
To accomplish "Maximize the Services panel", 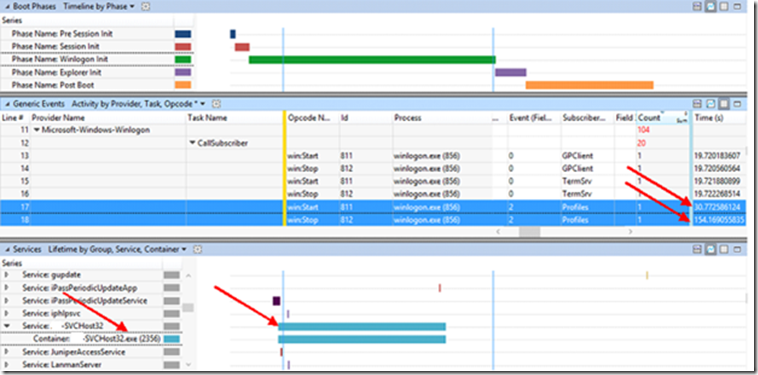I will click(737, 249).
